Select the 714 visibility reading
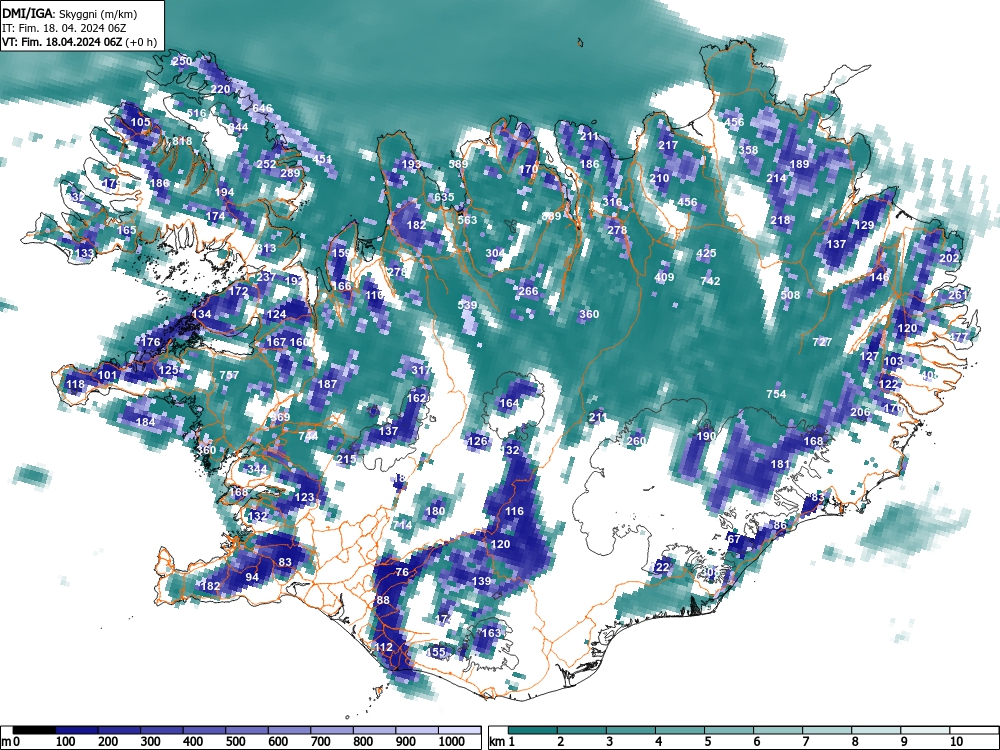This screenshot has height=750, width=1000. pyautogui.click(x=402, y=525)
